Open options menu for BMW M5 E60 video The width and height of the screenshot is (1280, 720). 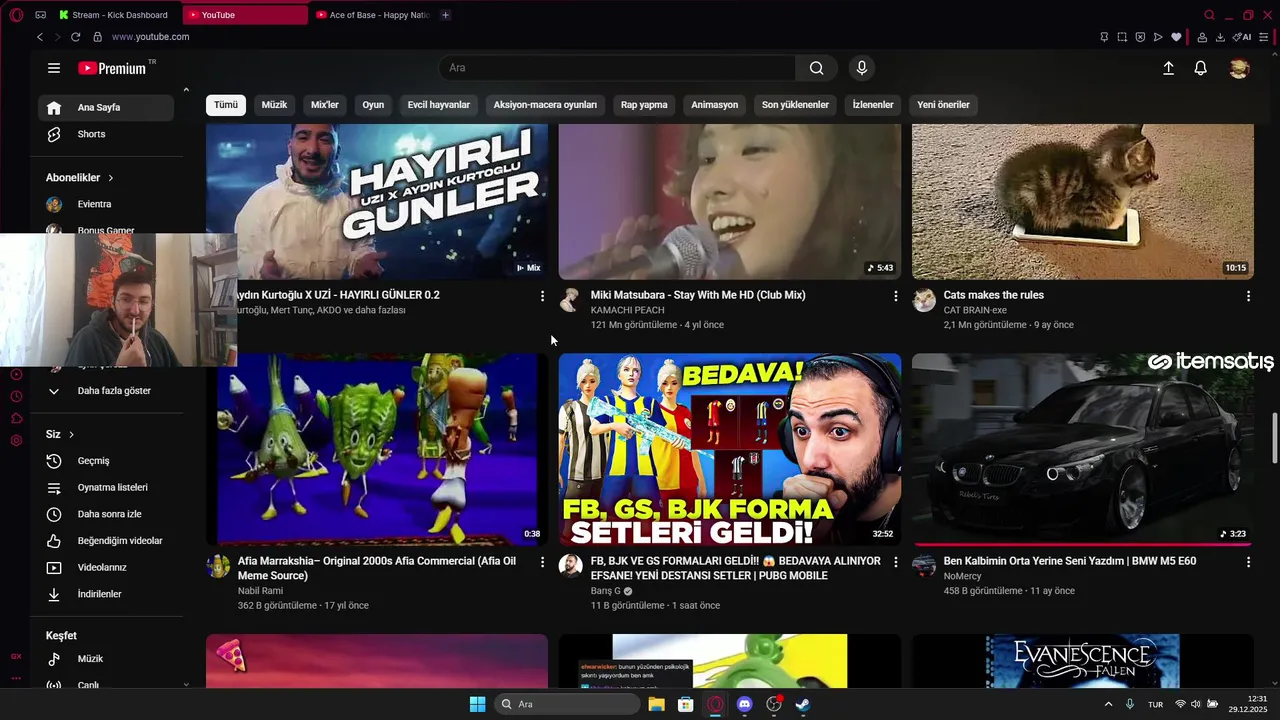1248,562
